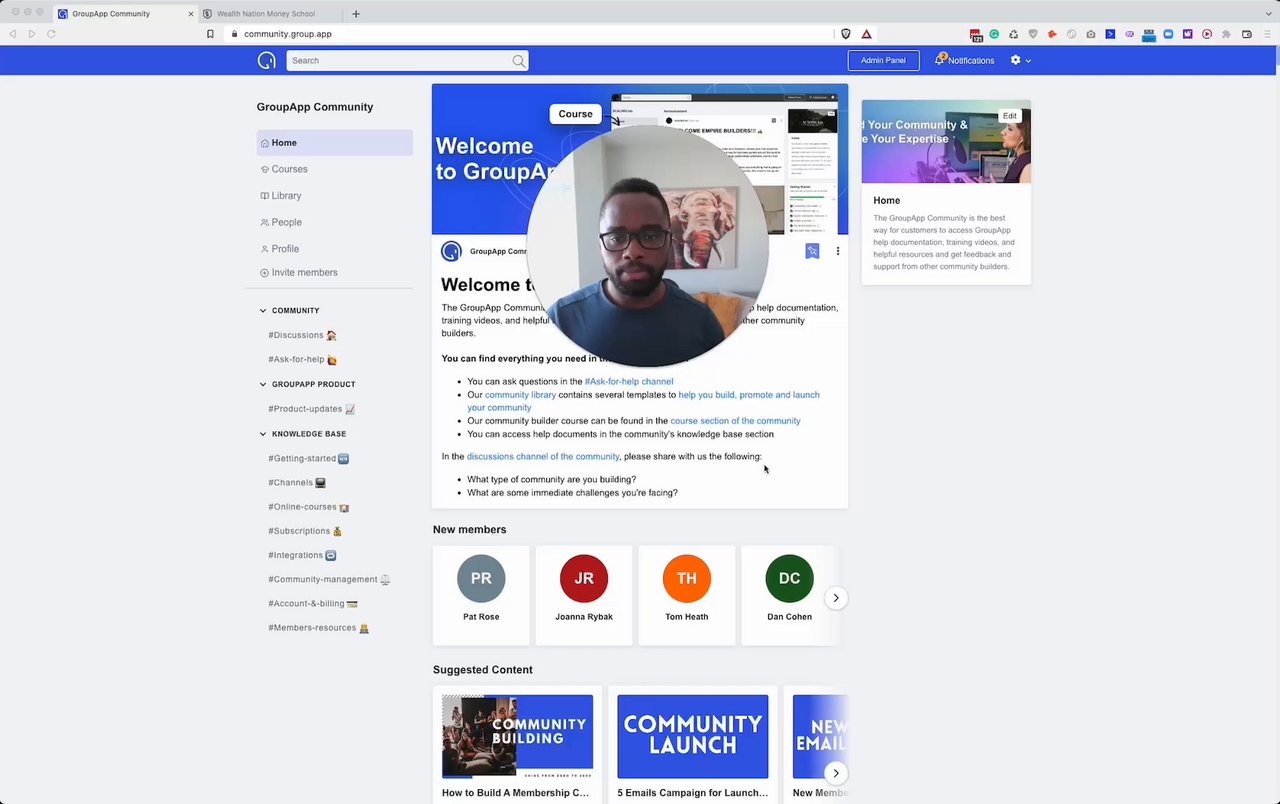Open Pat Rose member card
The image size is (1280, 804).
(481, 595)
